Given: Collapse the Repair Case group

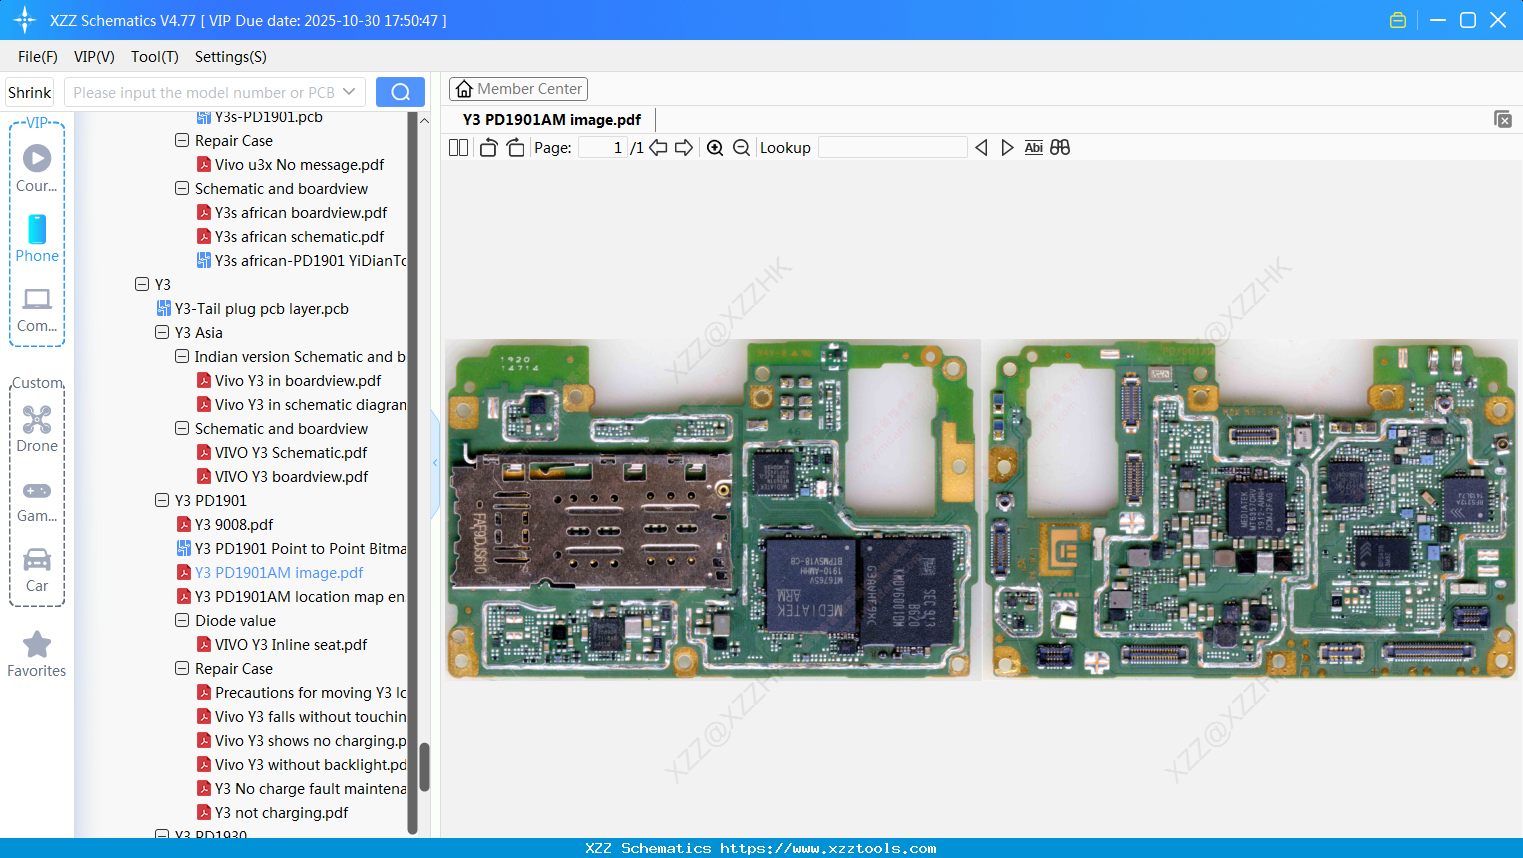Looking at the screenshot, I should [x=181, y=668].
